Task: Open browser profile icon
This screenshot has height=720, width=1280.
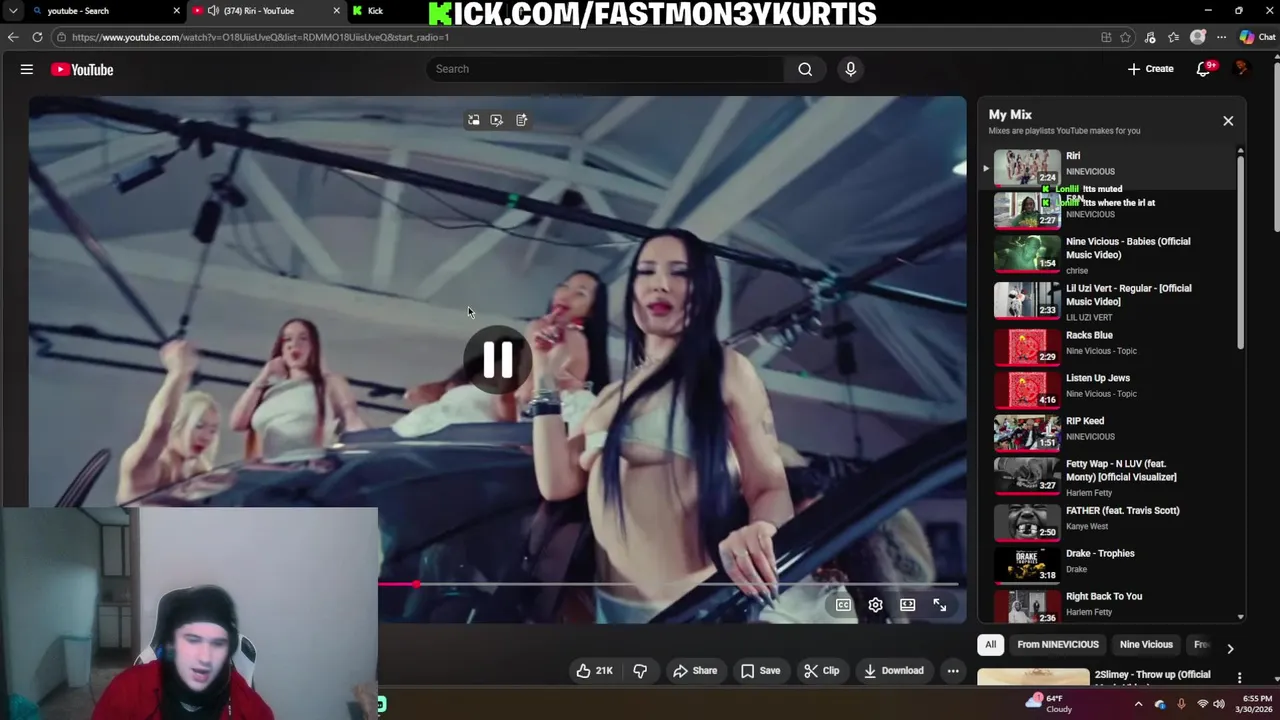Action: [1198, 37]
